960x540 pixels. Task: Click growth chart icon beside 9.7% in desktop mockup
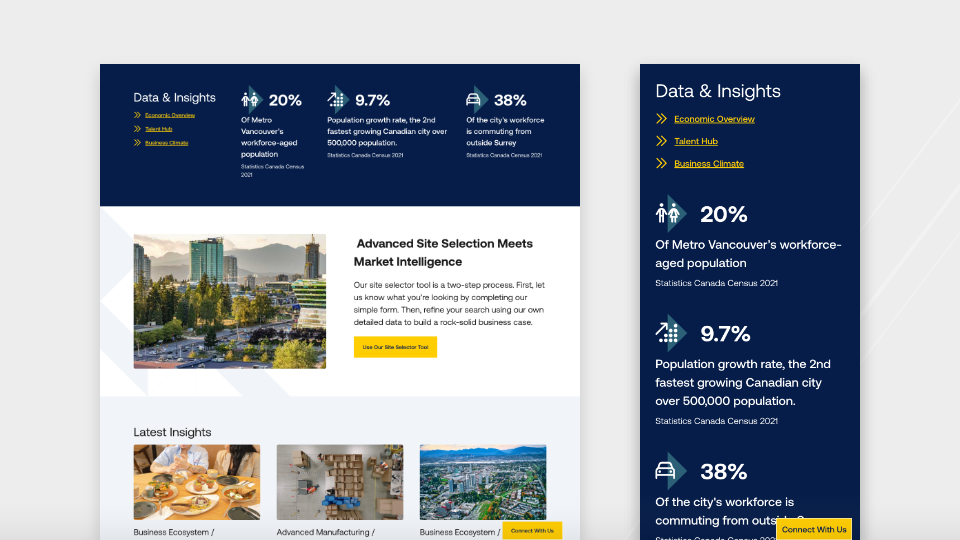pyautogui.click(x=337, y=99)
